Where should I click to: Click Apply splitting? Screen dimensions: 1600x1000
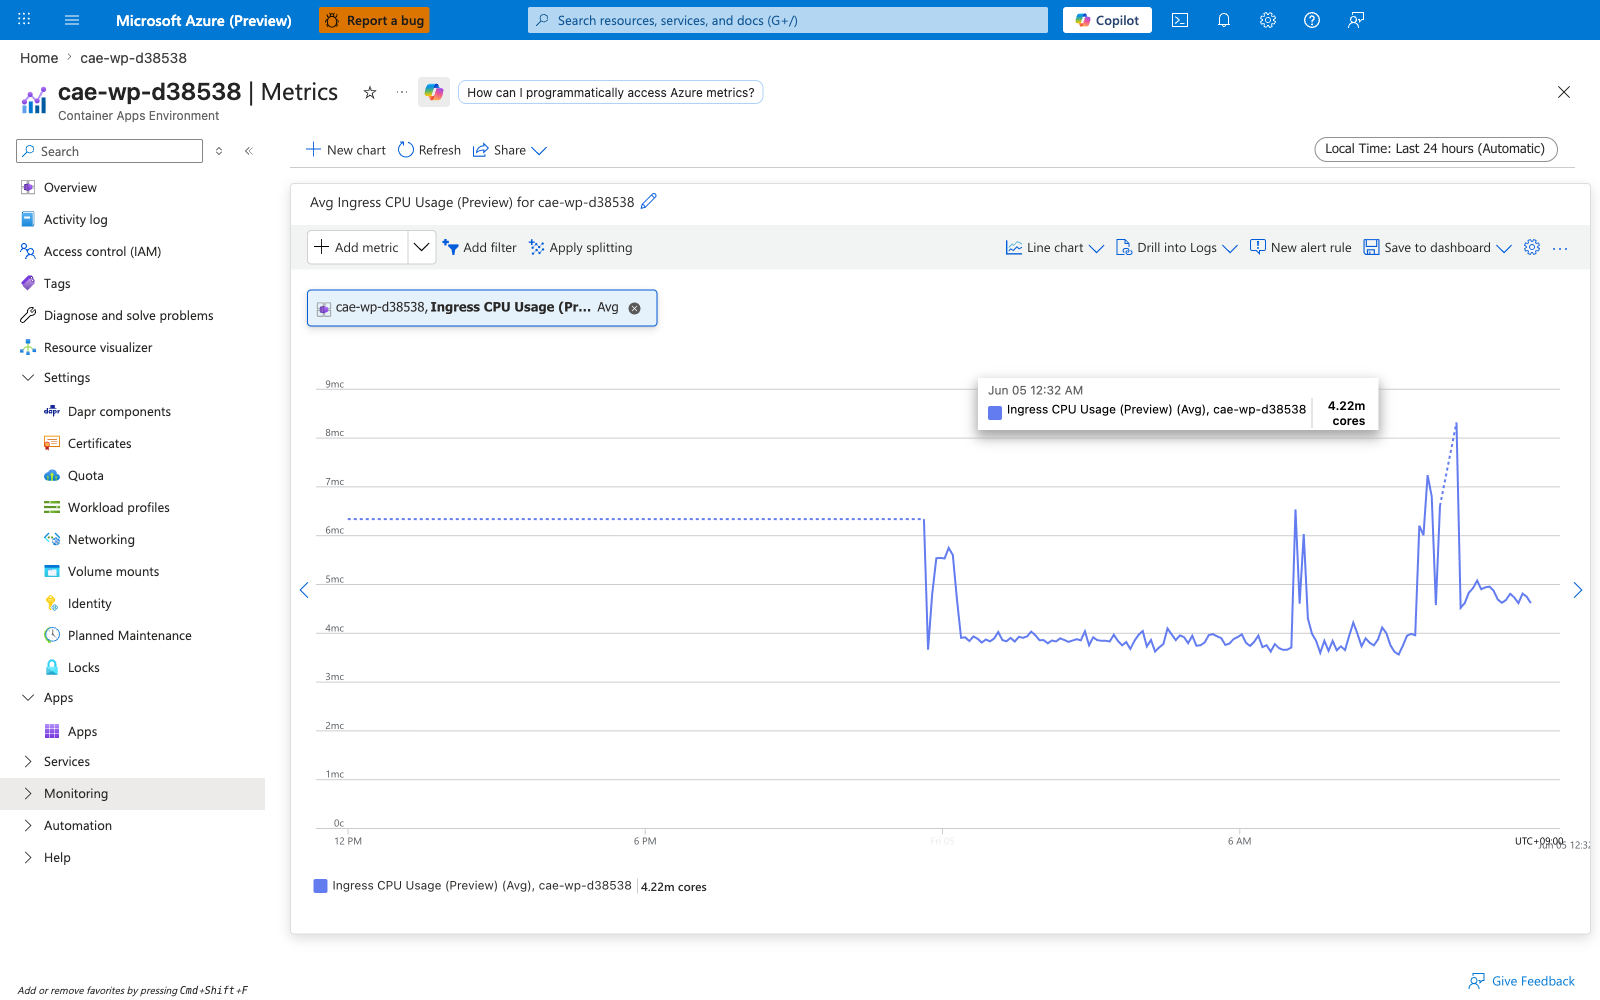point(581,247)
